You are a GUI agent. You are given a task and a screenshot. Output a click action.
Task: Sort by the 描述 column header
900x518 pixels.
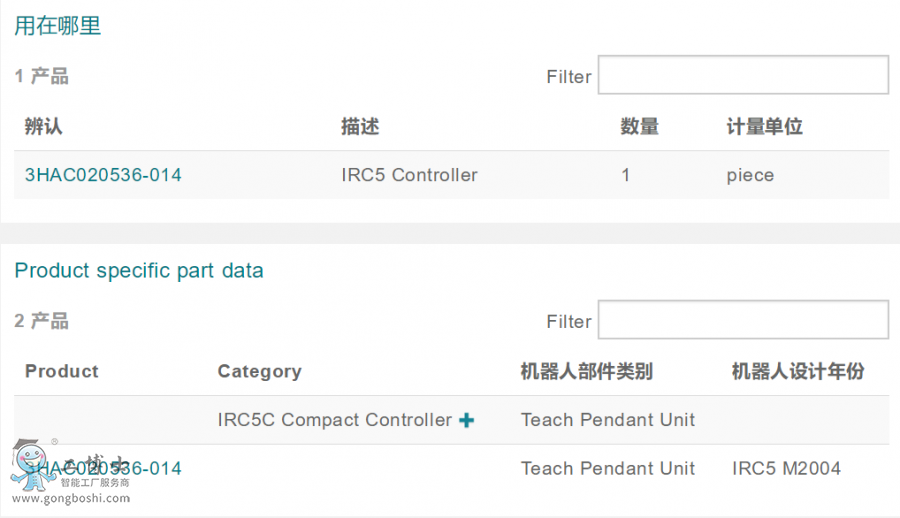click(x=360, y=127)
